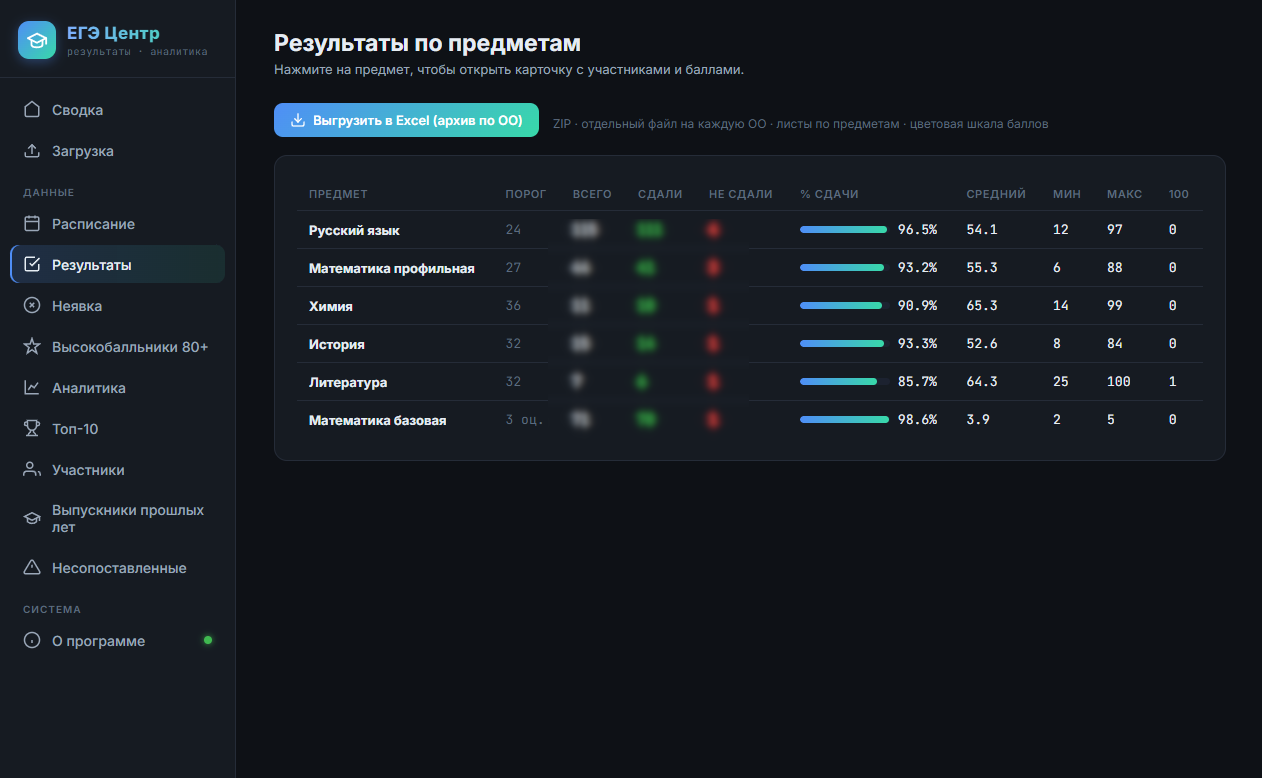Click the Высокобалльники star icon
The image size is (1262, 778).
click(x=32, y=347)
